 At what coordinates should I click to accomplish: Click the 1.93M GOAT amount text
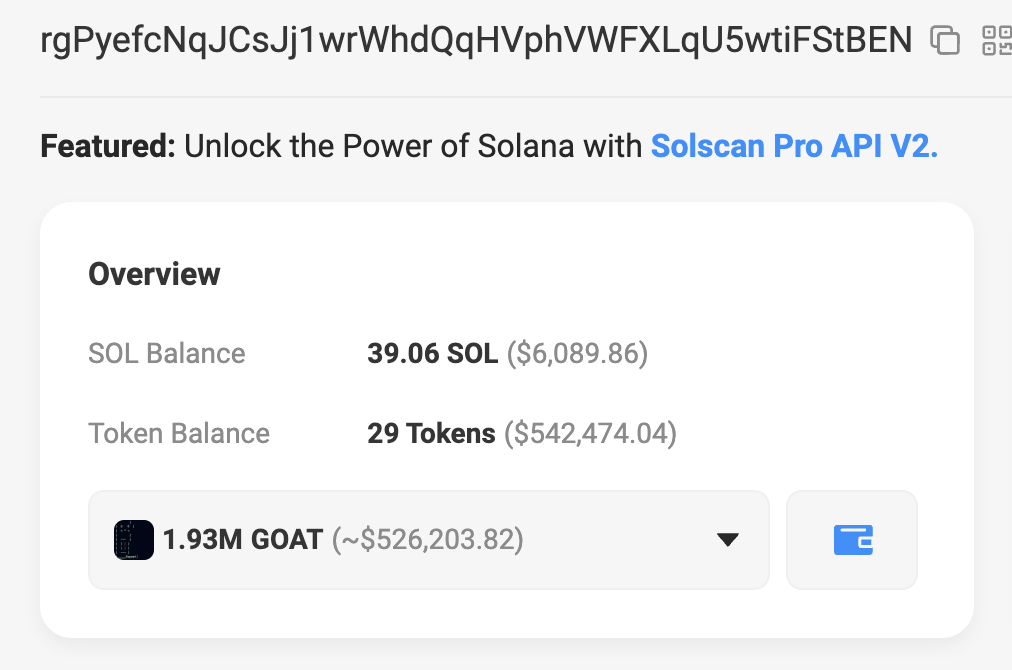[x=243, y=540]
